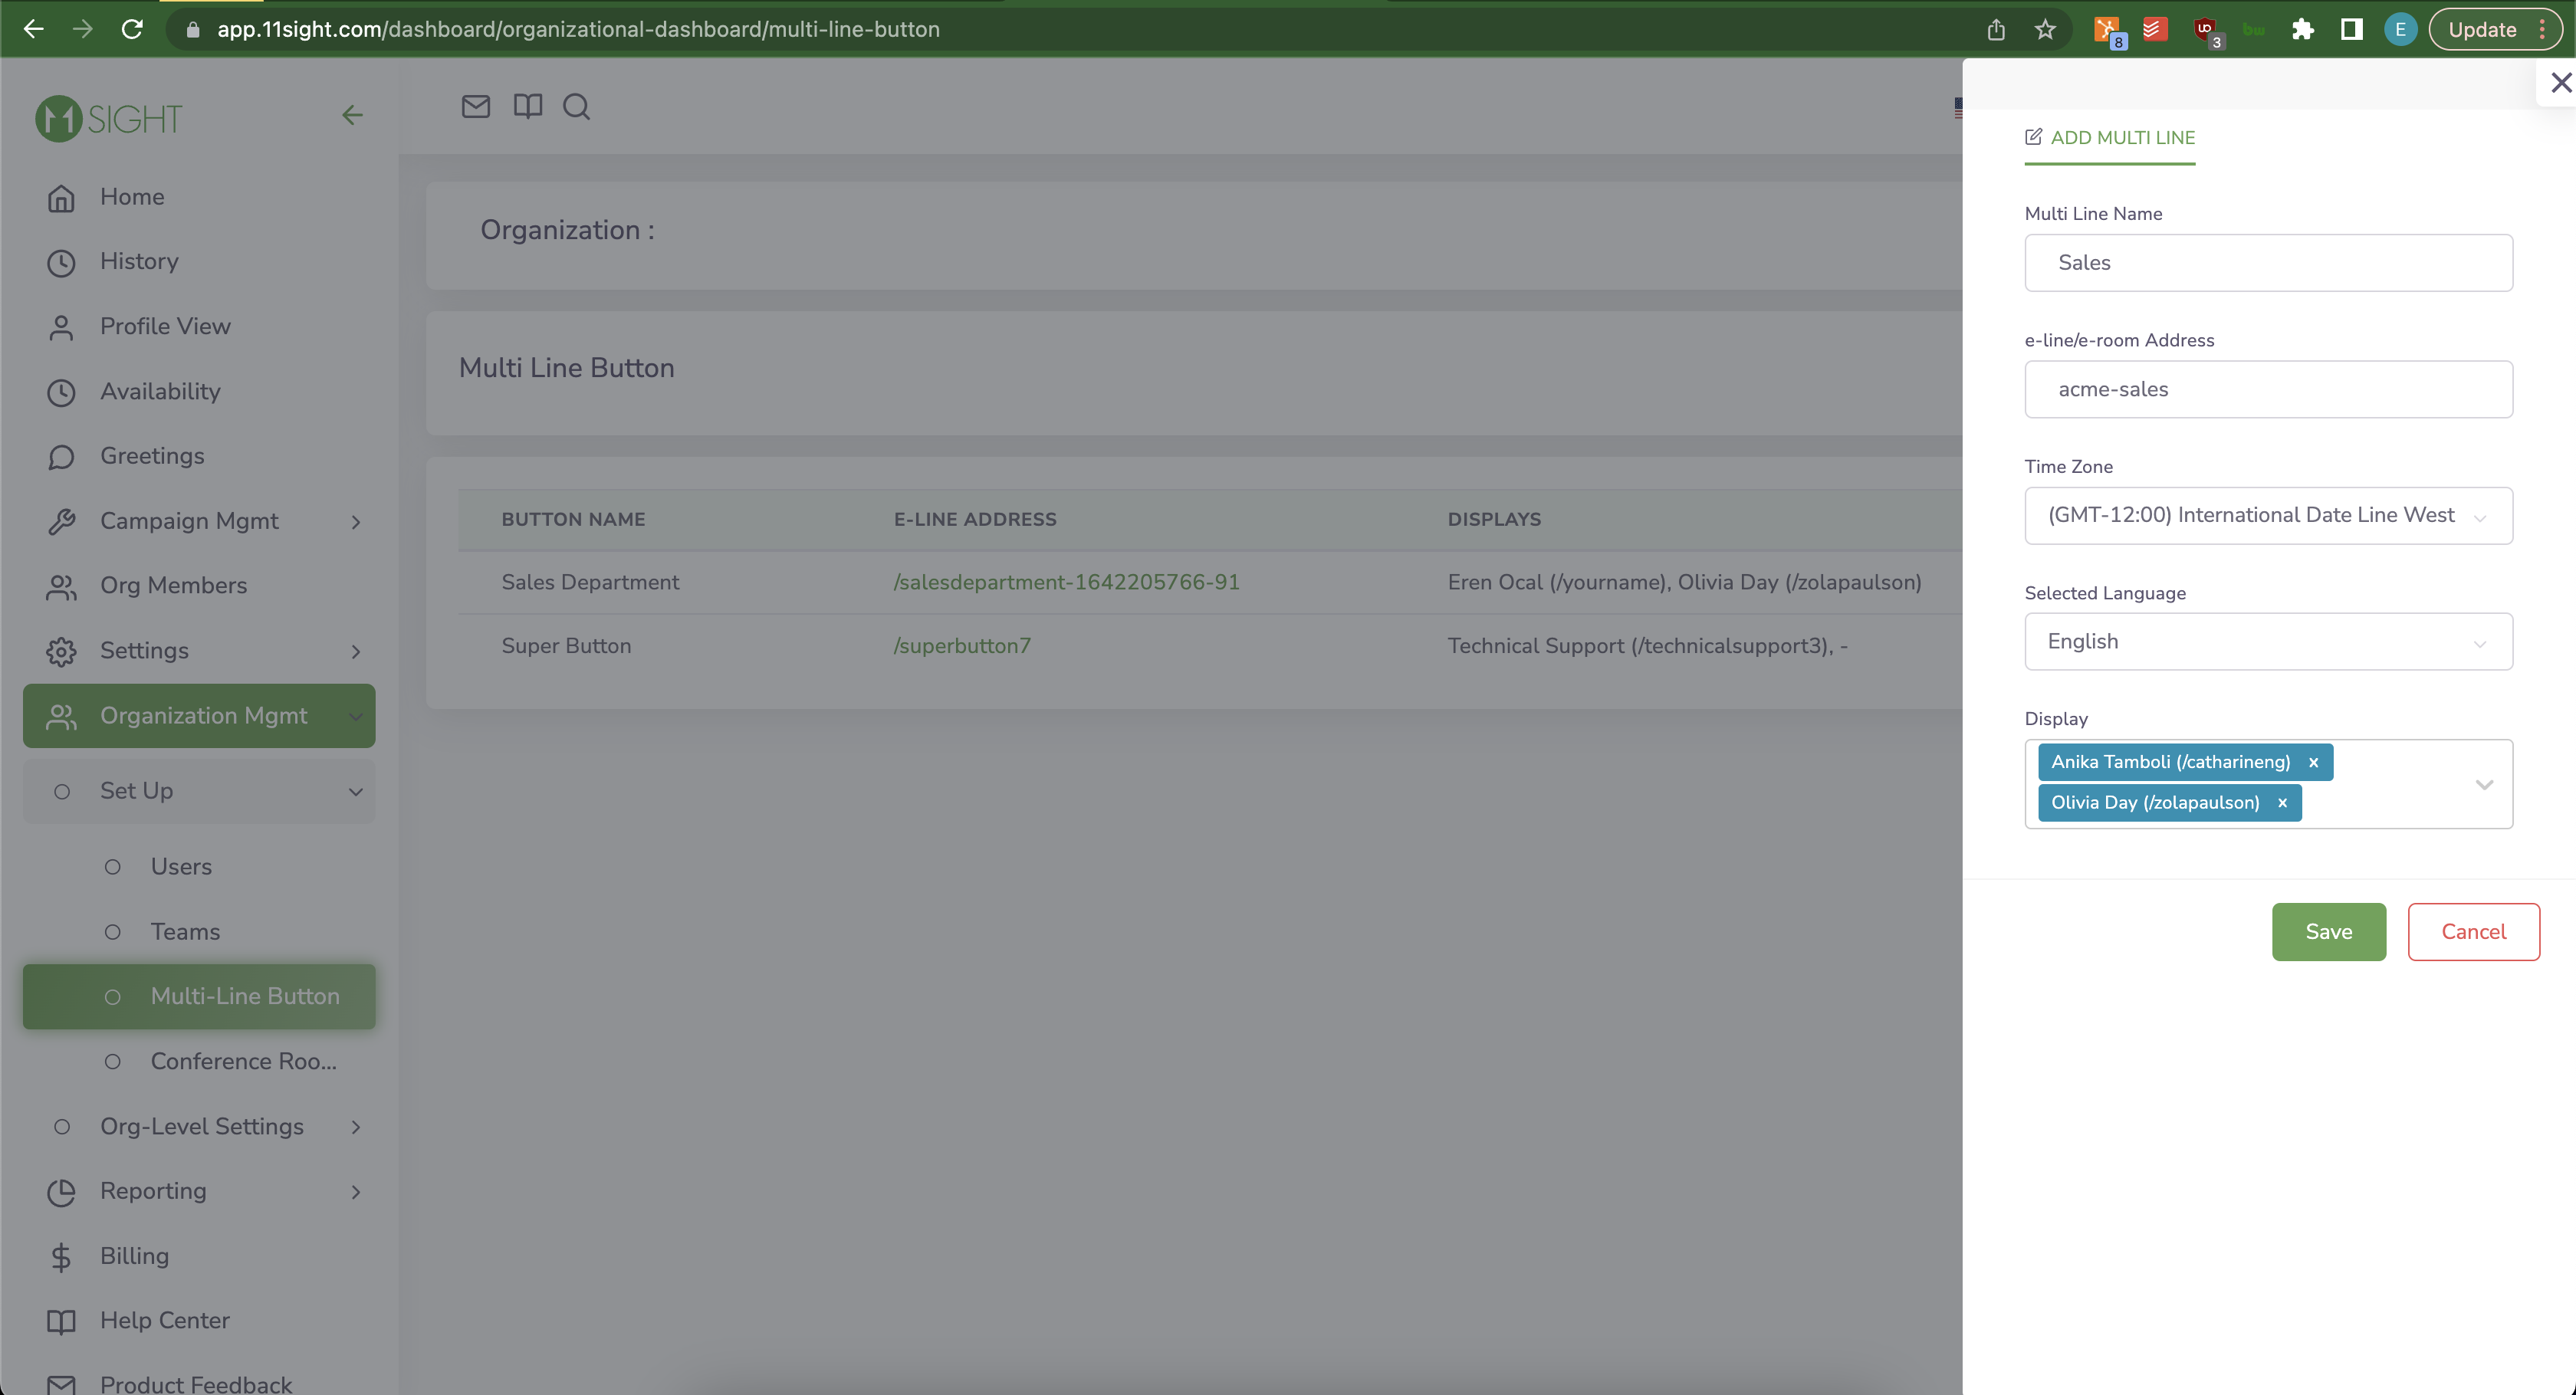Expand the Reporting submenu

[x=356, y=1191]
